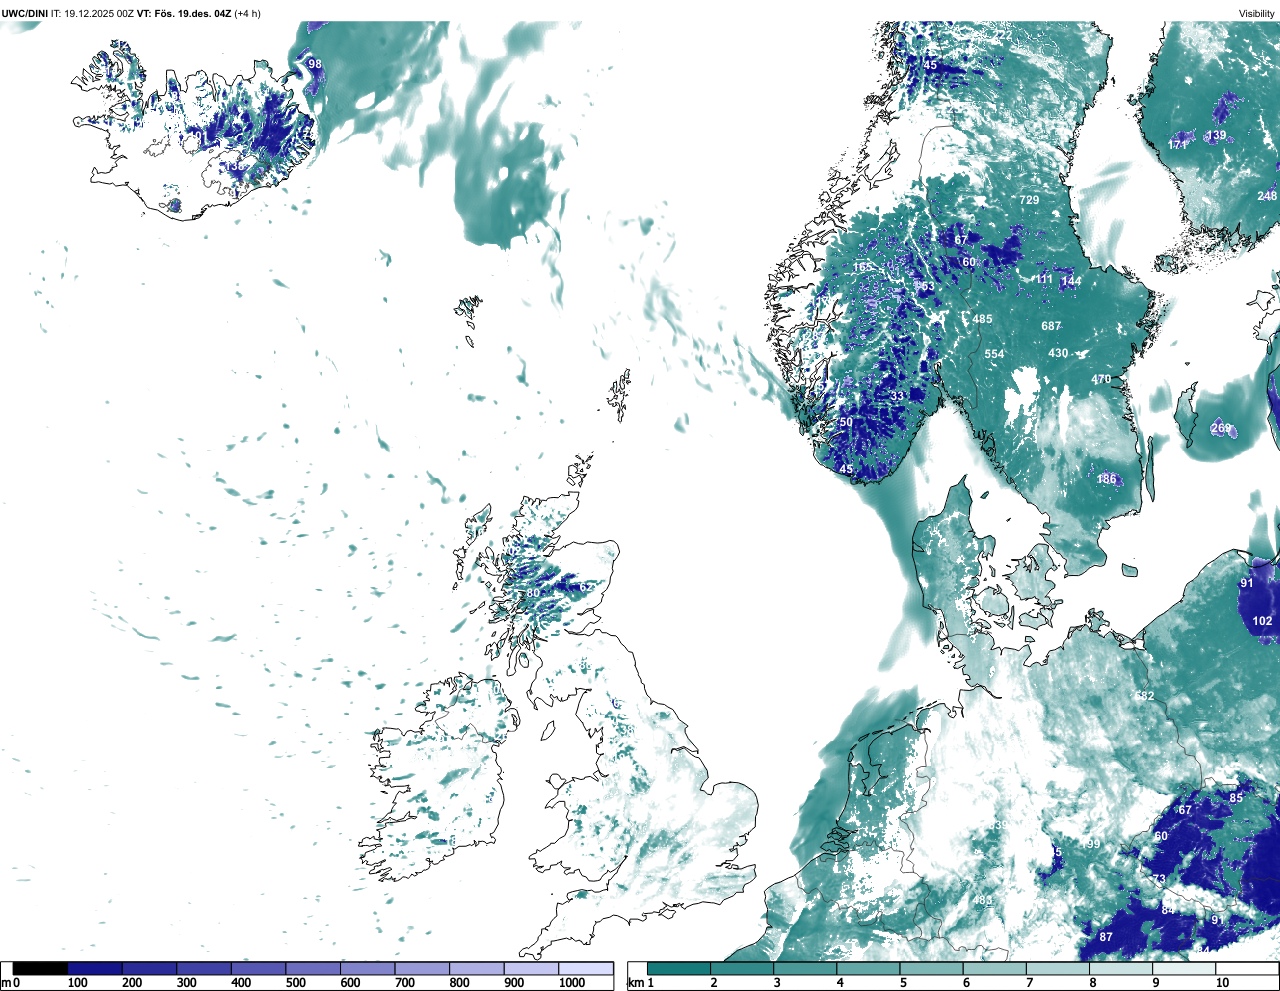Click the '470' visibility value on the map
The height and width of the screenshot is (991, 1280).
point(1101,380)
